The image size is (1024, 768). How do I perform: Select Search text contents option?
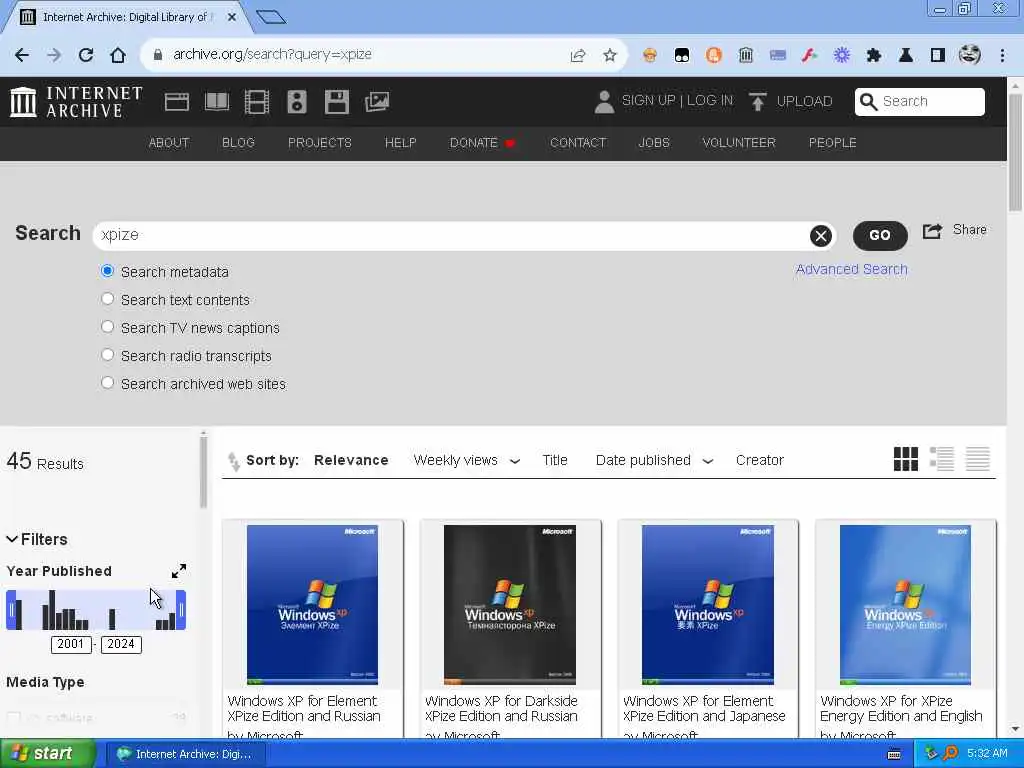(x=107, y=299)
